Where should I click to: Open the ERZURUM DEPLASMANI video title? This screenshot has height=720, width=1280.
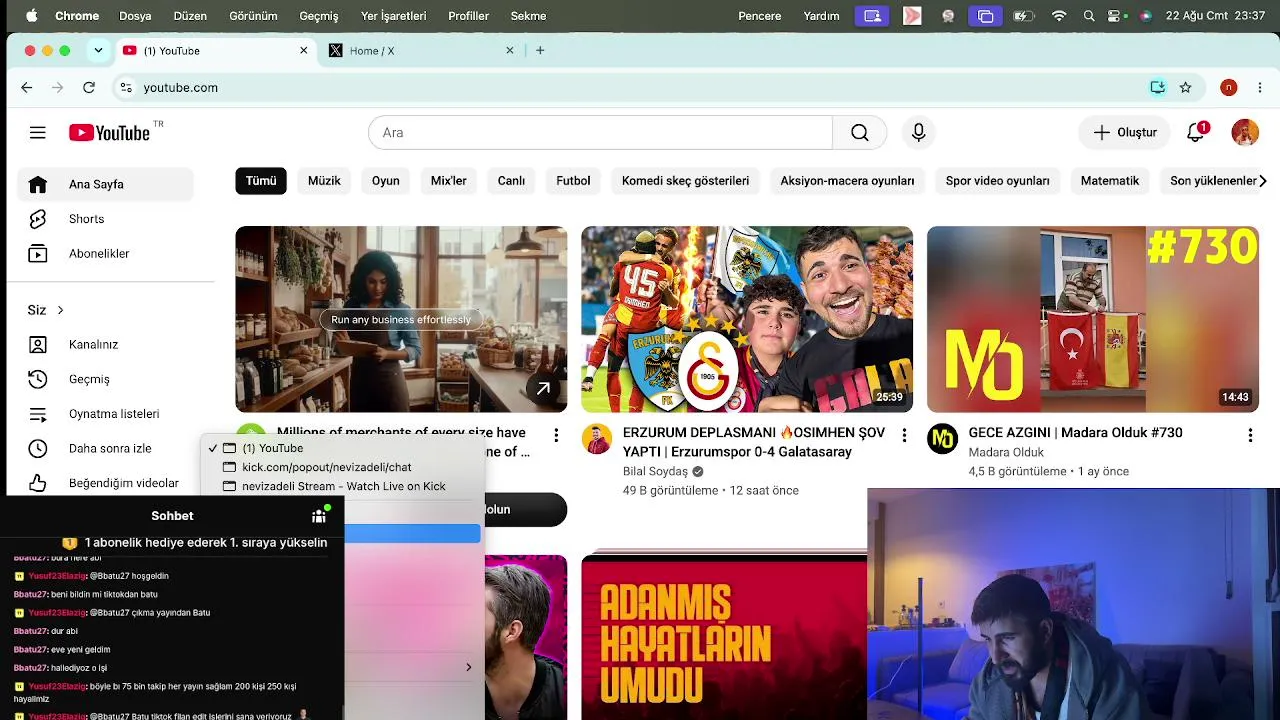pyautogui.click(x=754, y=442)
